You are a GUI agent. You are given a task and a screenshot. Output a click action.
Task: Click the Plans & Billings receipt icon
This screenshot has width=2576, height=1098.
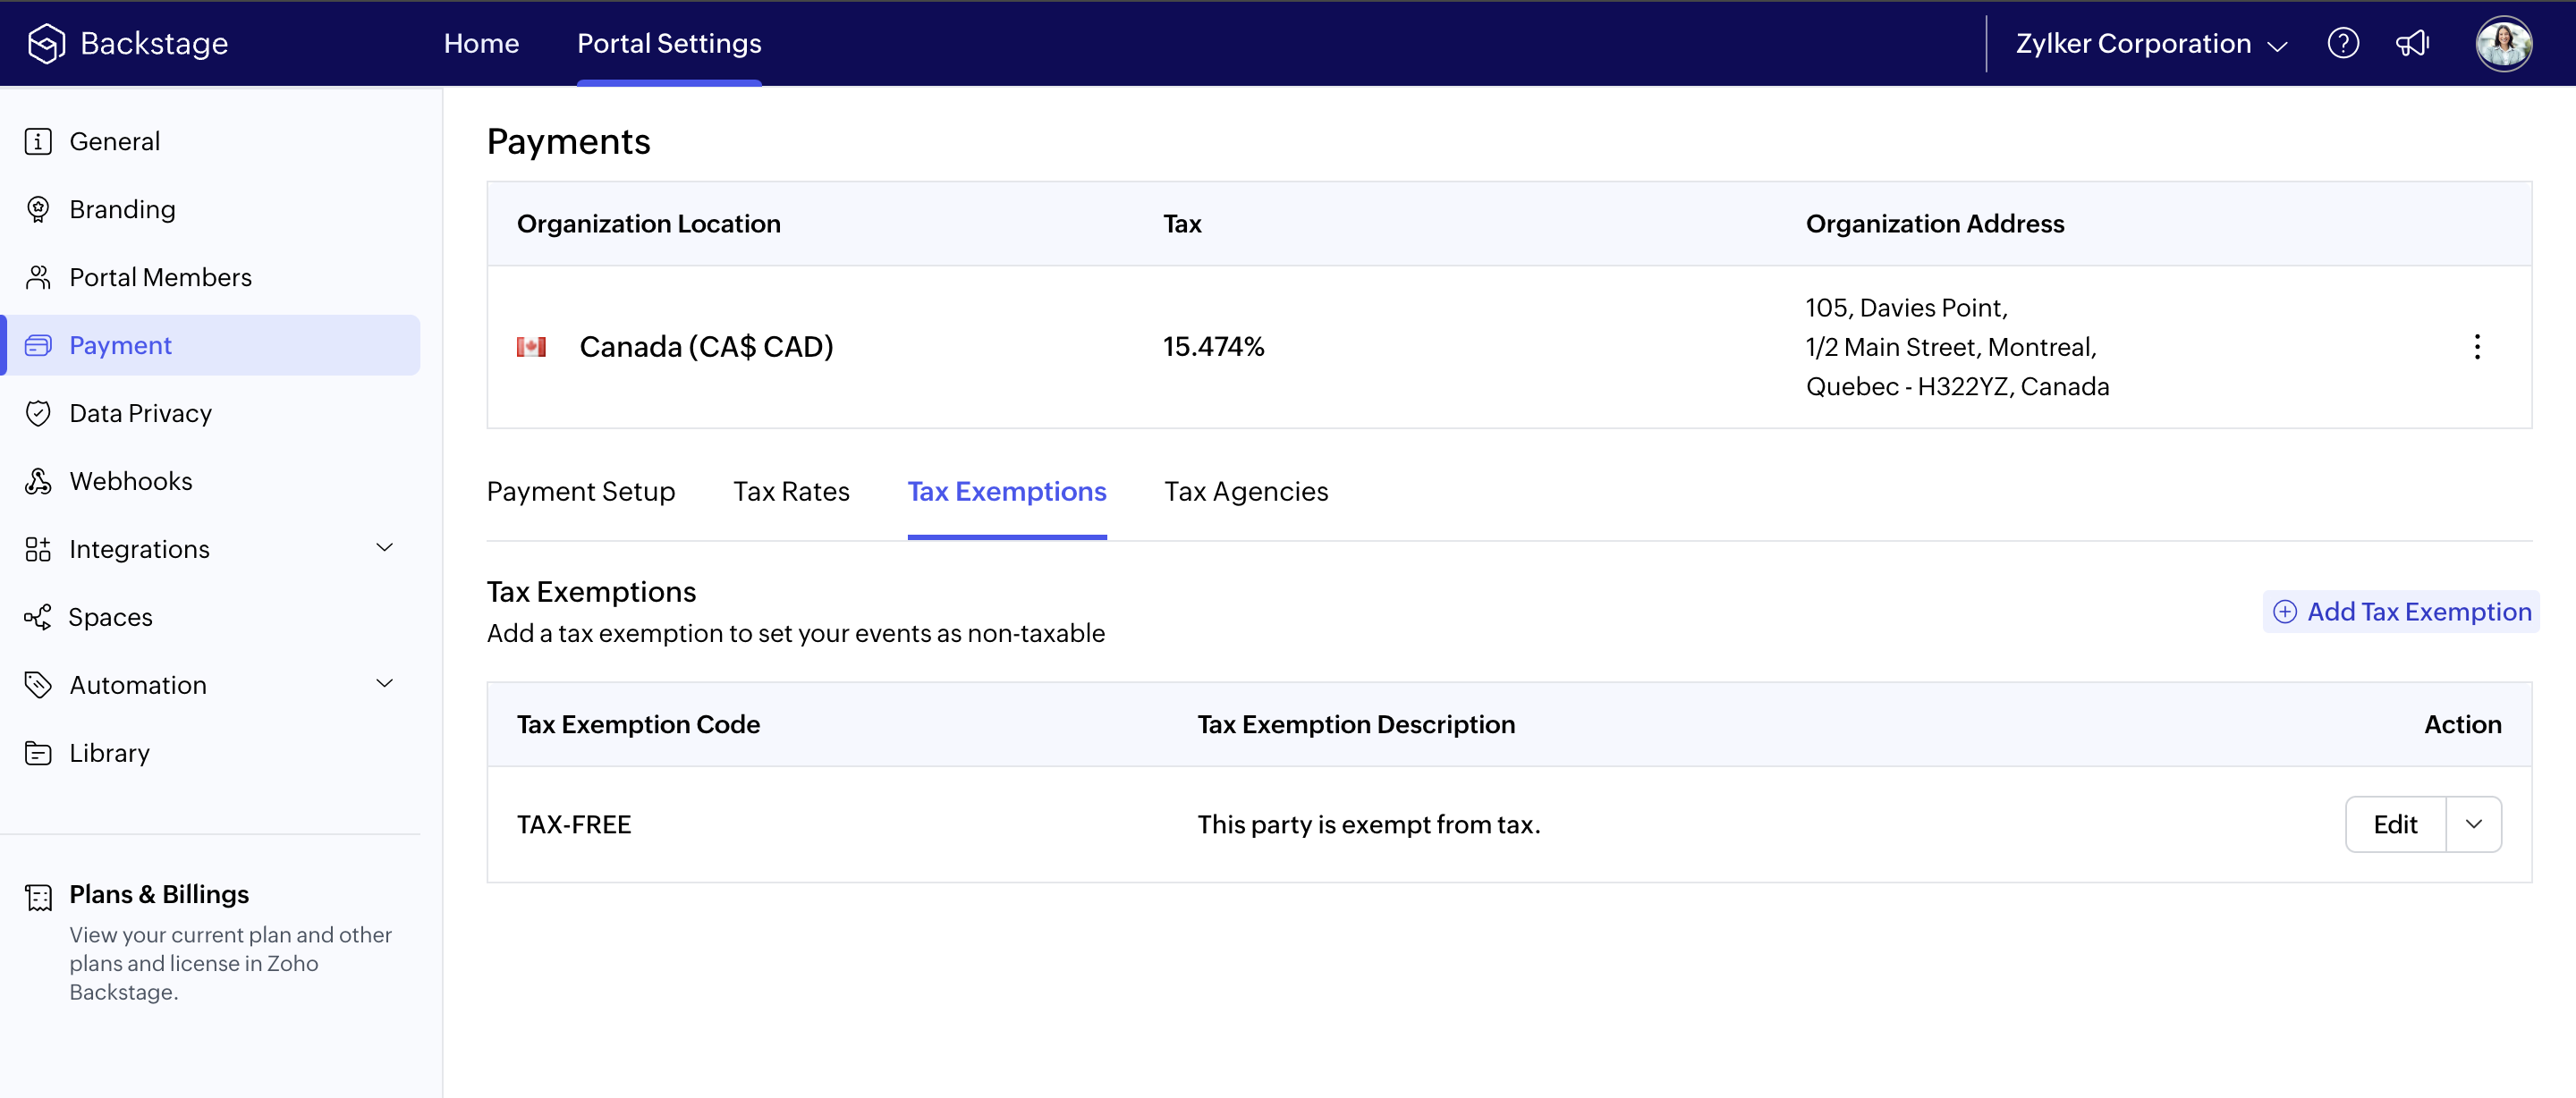click(38, 897)
